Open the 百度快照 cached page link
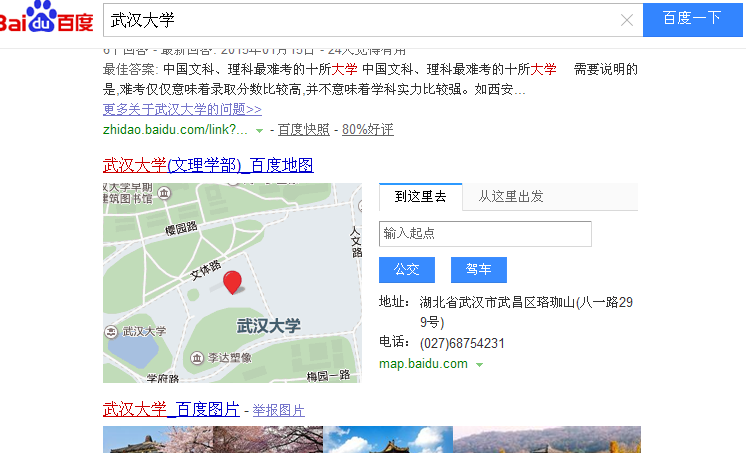Viewport: 746px width, 453px height. 303,130
